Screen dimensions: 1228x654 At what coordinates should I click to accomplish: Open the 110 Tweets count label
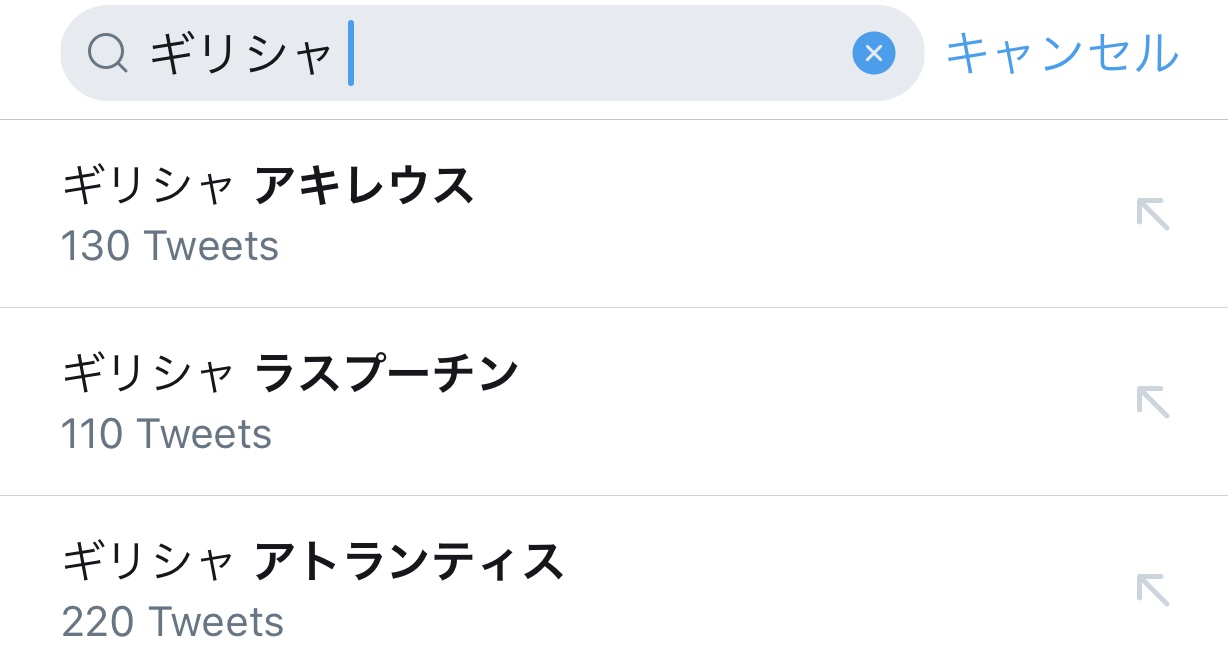point(166,434)
